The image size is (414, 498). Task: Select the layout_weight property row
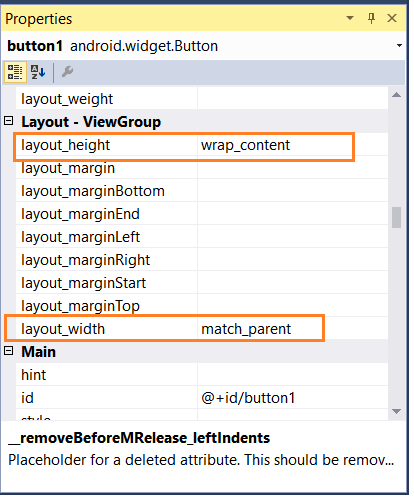202,99
